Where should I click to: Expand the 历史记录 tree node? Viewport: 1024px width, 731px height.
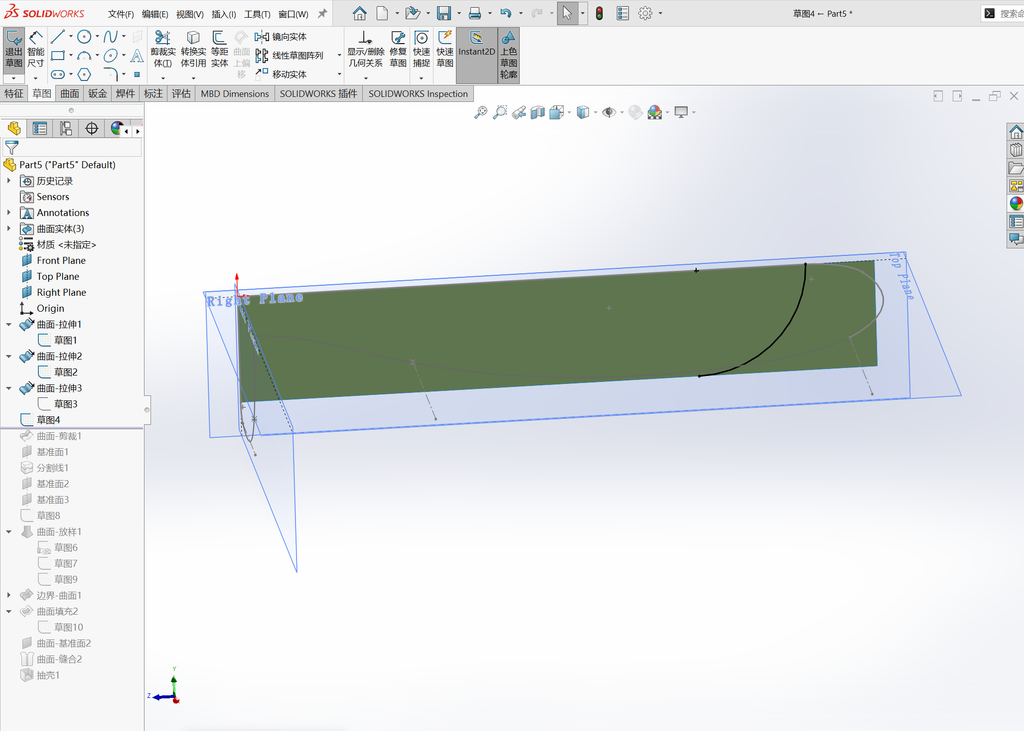tap(9, 180)
